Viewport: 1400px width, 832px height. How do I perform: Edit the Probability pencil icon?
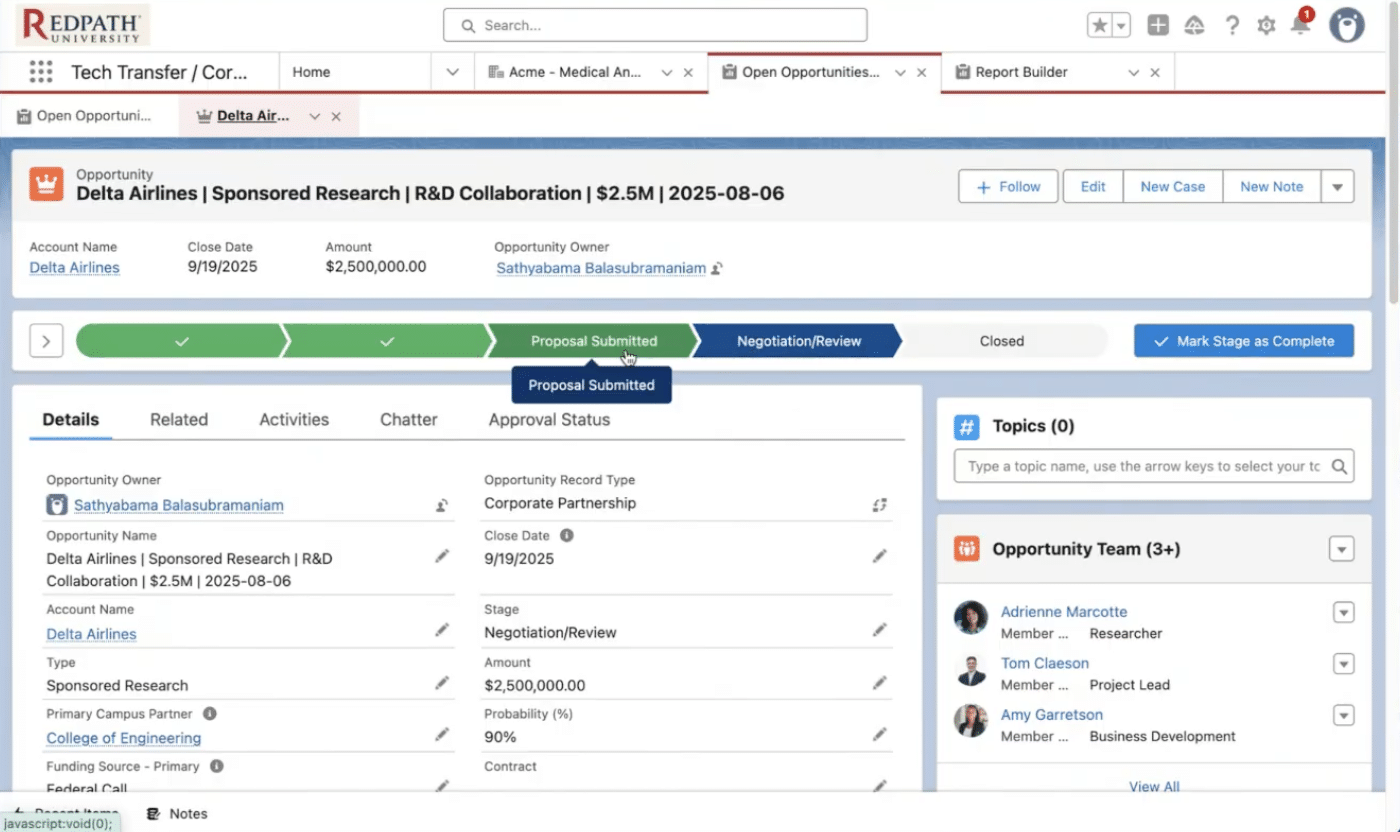pos(880,735)
